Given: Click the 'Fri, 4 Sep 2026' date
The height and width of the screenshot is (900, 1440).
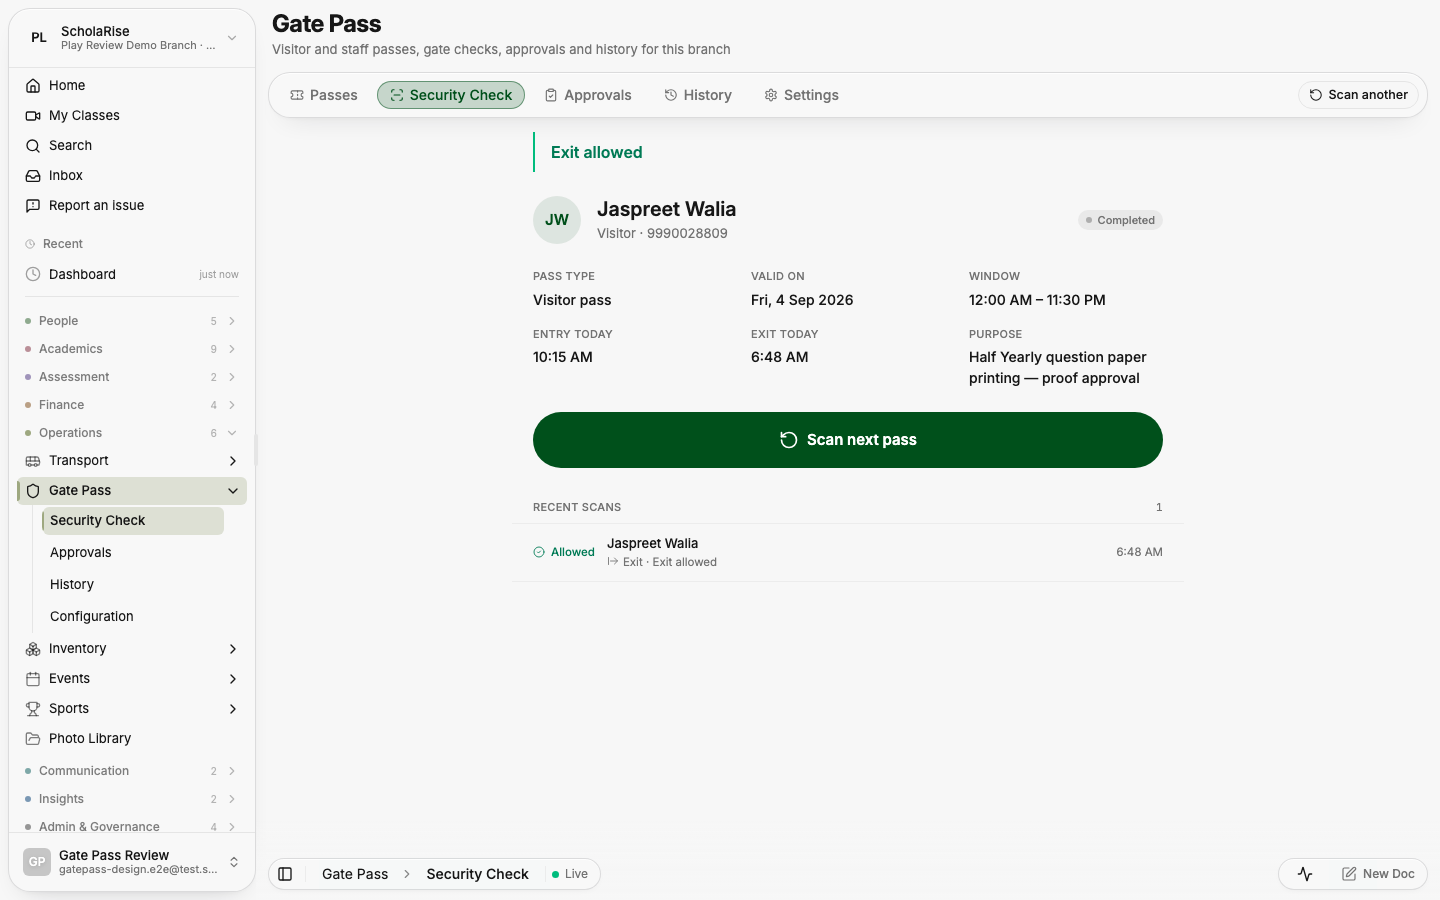Looking at the screenshot, I should [802, 300].
